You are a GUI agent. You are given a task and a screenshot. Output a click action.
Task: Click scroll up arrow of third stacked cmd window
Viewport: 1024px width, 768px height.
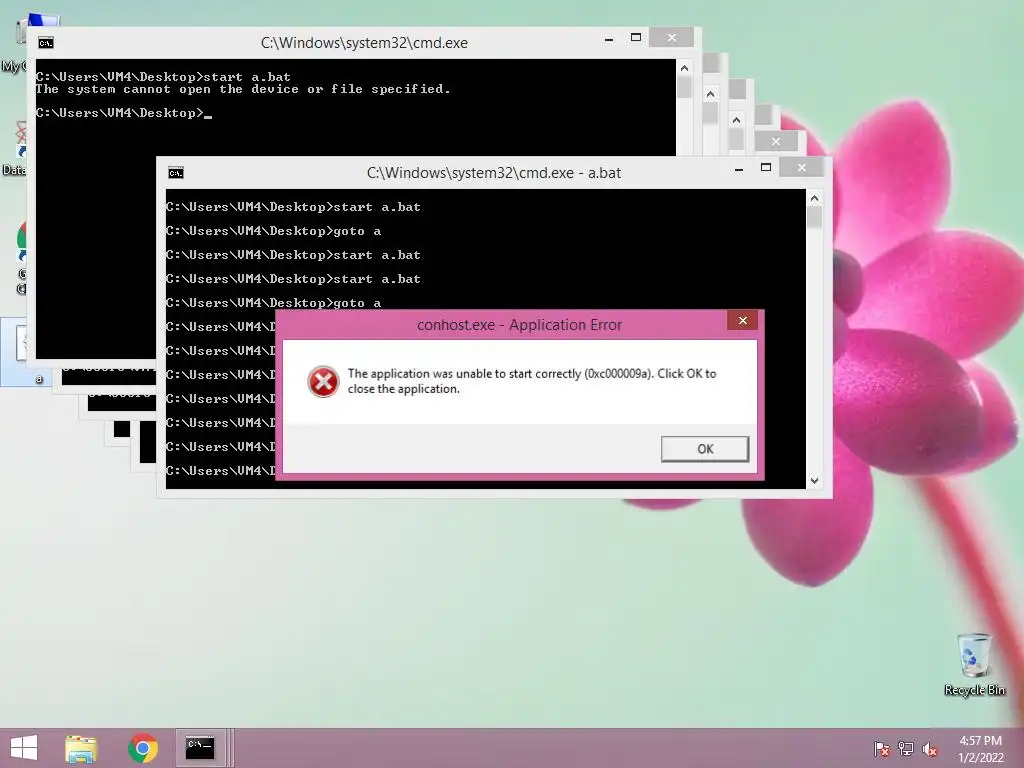737,120
